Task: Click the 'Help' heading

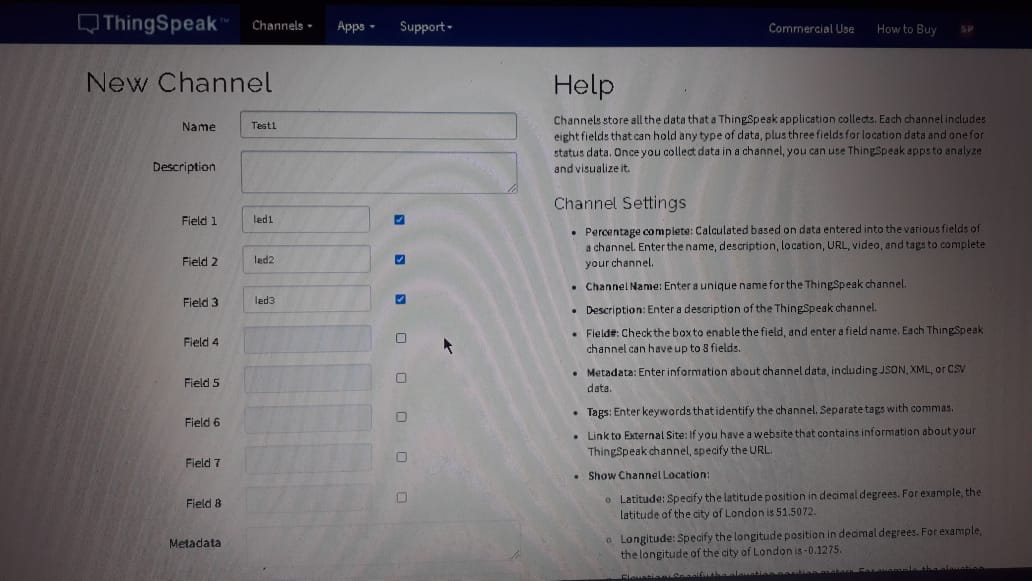Action: (x=584, y=85)
